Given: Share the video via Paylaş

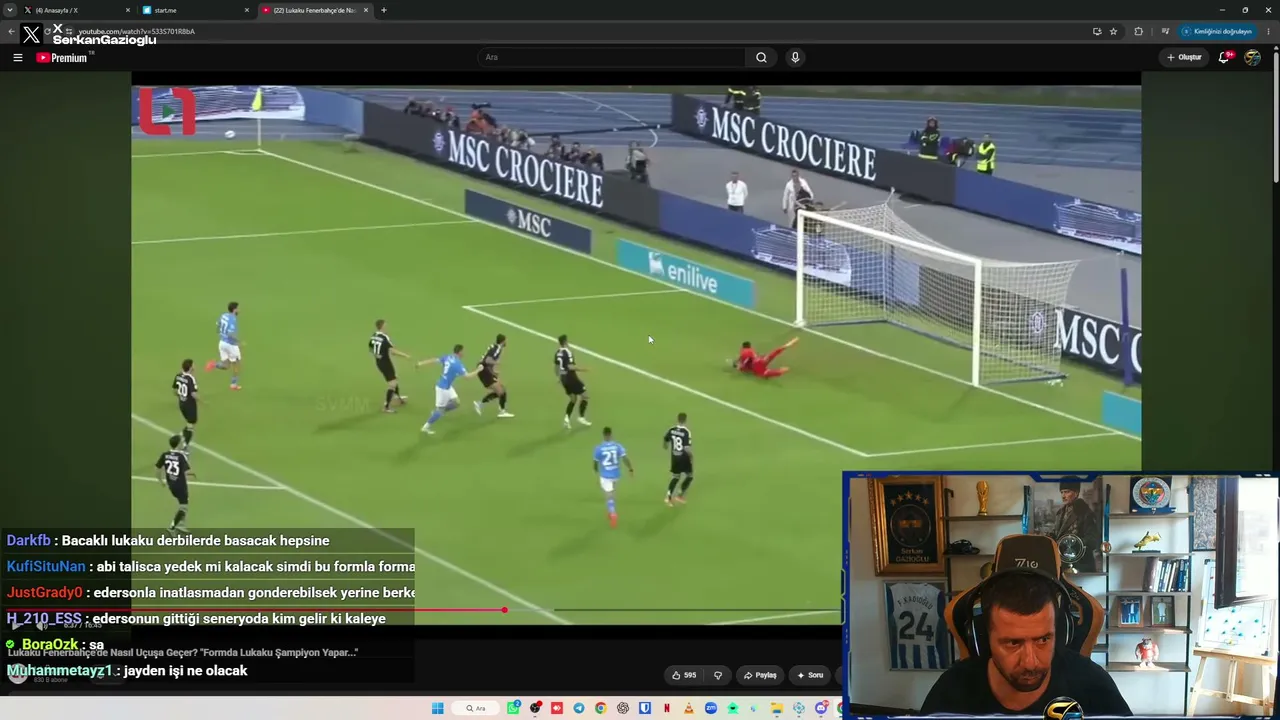Looking at the screenshot, I should coord(760,675).
